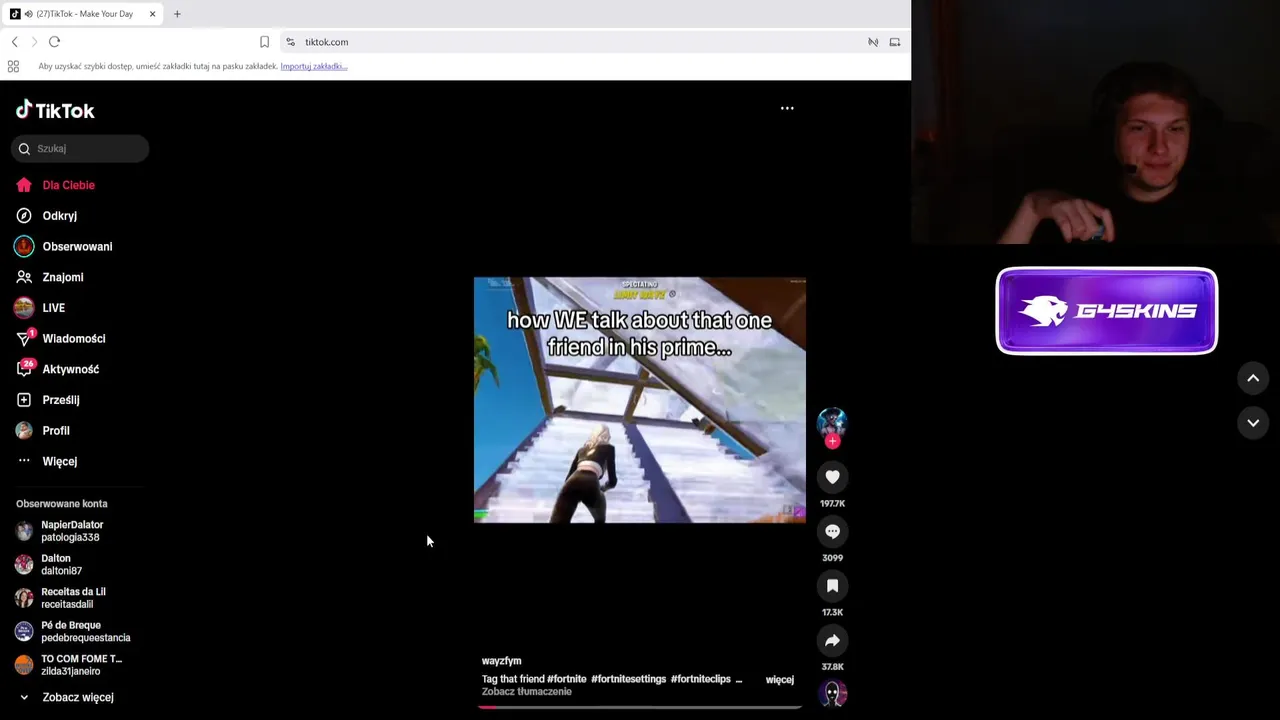This screenshot has width=1280, height=720.
Task: Go to previous video with up chevron
Action: tap(1253, 378)
